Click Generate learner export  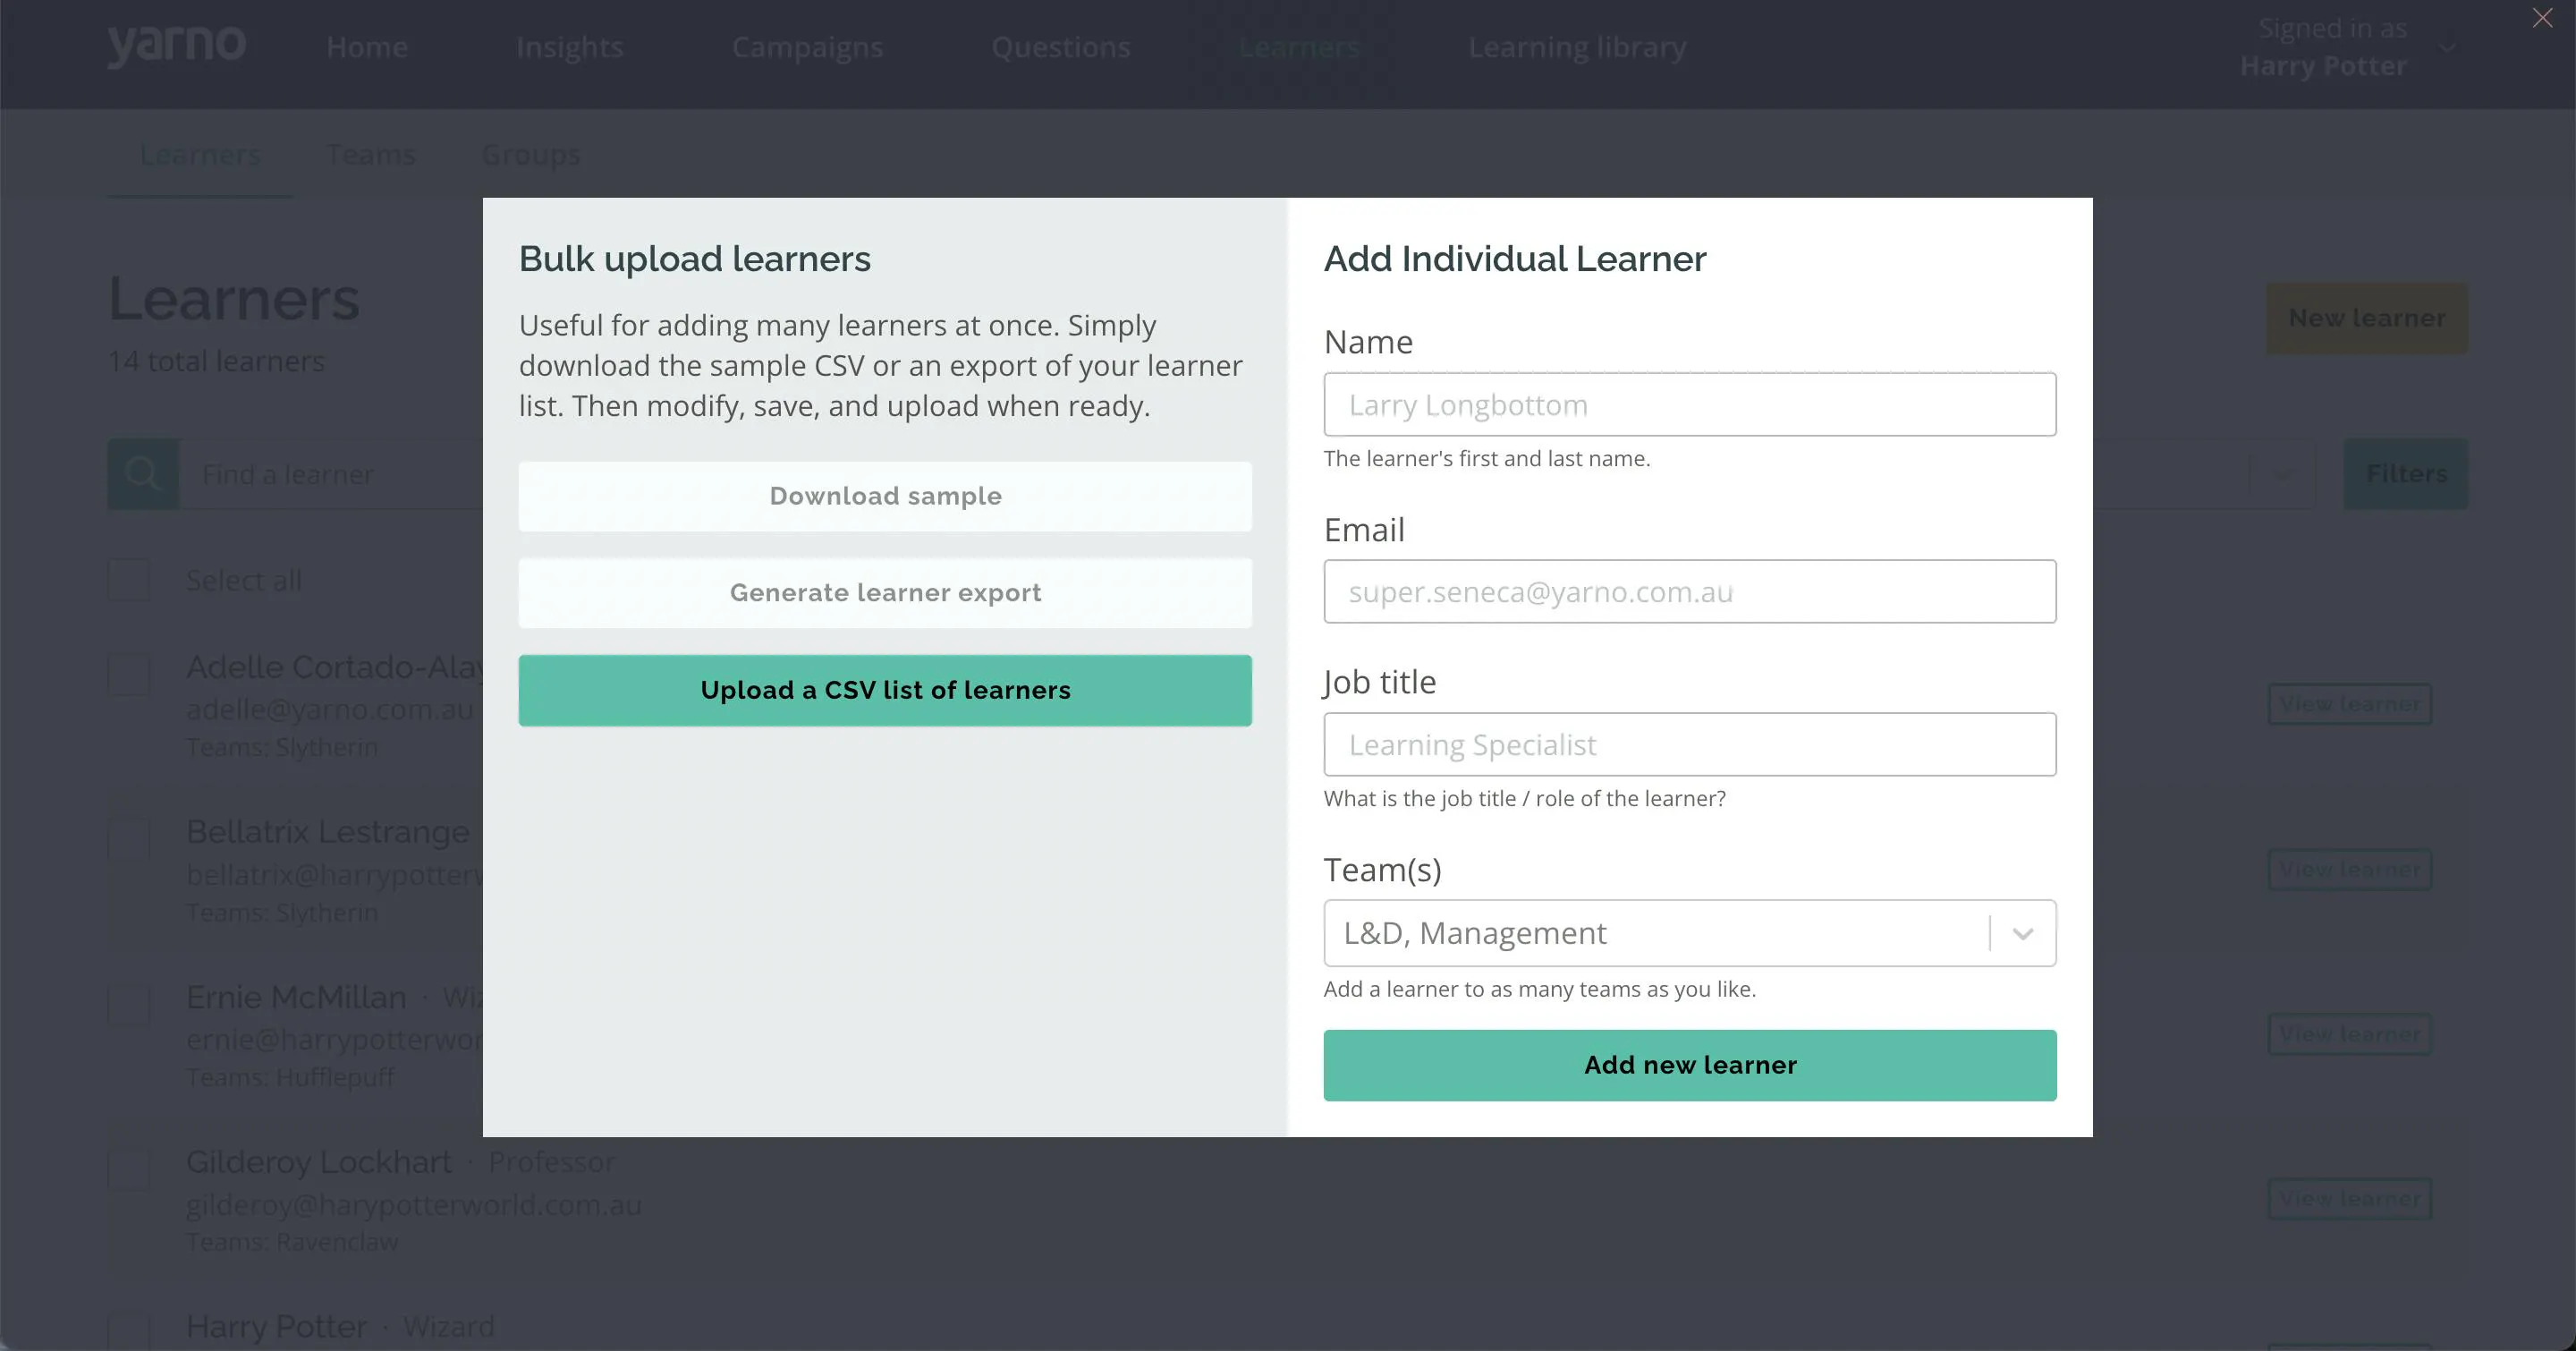[885, 593]
